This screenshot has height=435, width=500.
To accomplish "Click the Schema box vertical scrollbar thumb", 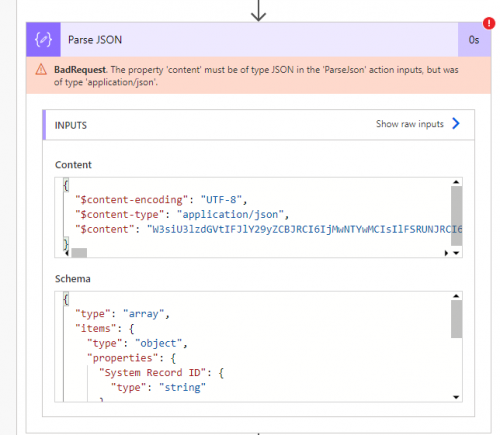I will (x=456, y=319).
